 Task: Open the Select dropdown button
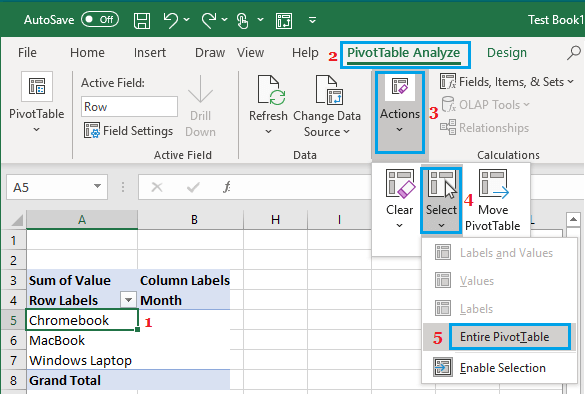point(441,201)
